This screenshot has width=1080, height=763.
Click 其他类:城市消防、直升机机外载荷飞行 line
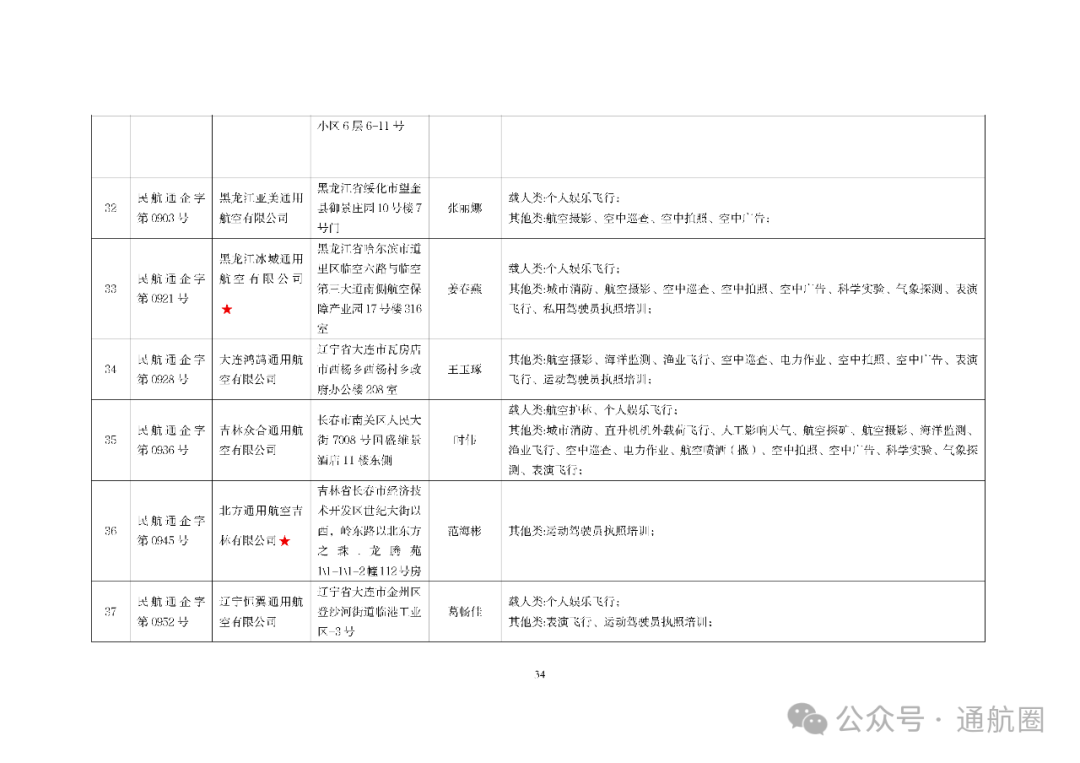pyautogui.click(x=741, y=430)
